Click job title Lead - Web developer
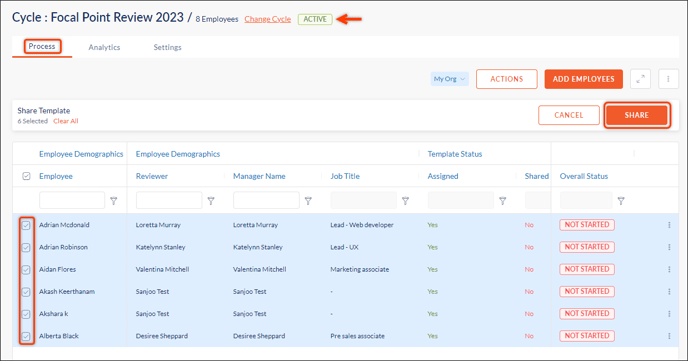Screen dimensions: 688x361 point(362,225)
